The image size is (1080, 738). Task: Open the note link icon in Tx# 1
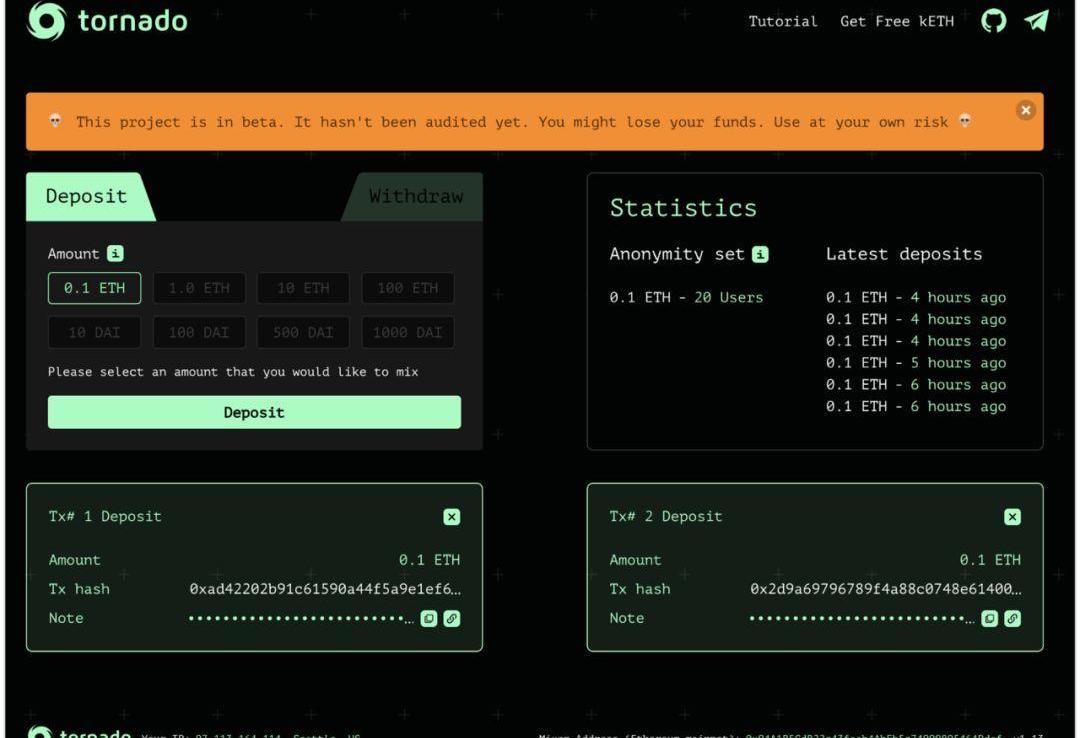click(451, 618)
